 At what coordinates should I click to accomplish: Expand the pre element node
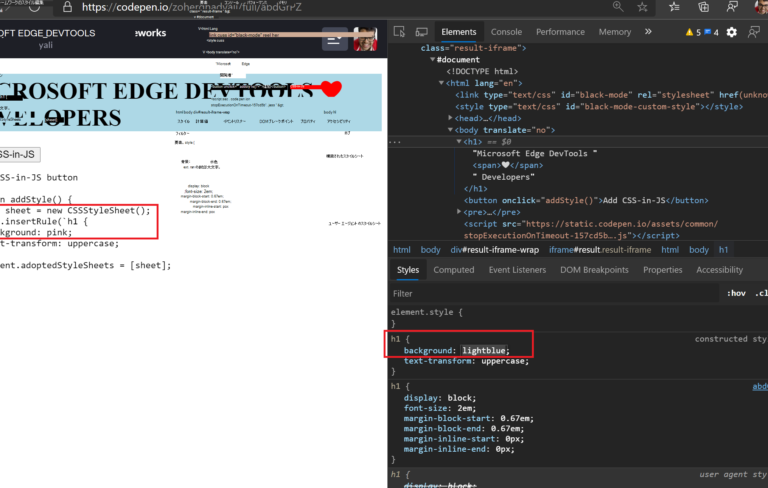[x=459, y=212]
